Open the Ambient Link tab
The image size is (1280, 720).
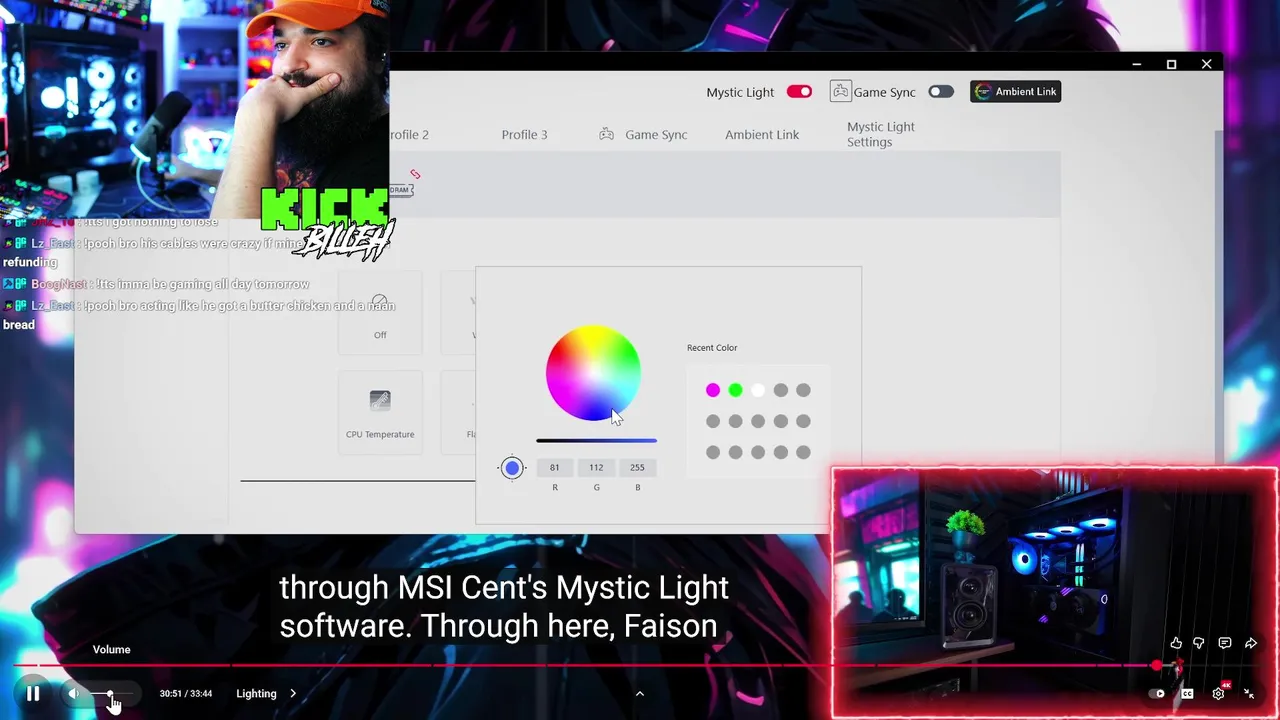point(762,134)
